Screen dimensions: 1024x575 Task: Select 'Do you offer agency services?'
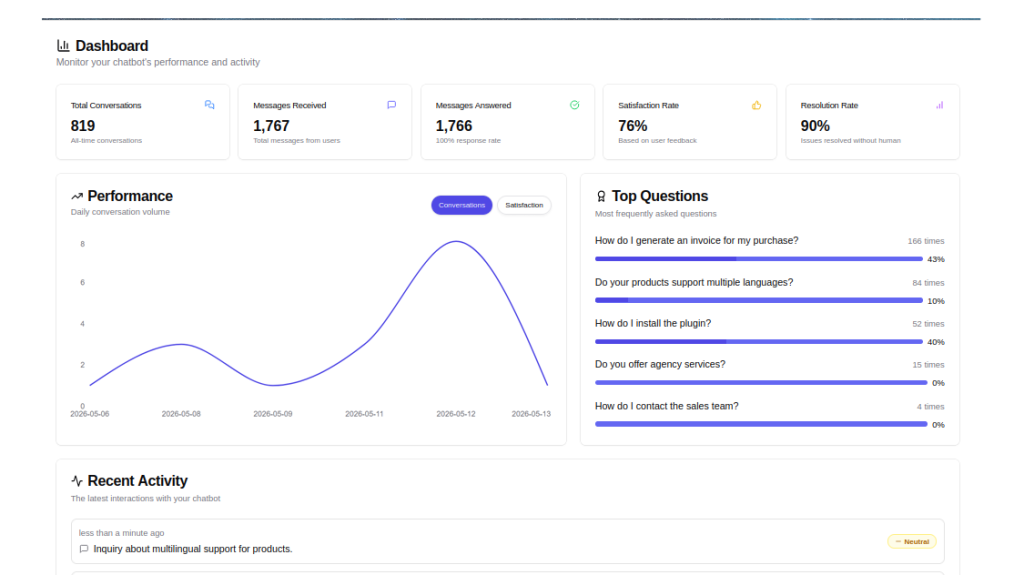coord(660,365)
